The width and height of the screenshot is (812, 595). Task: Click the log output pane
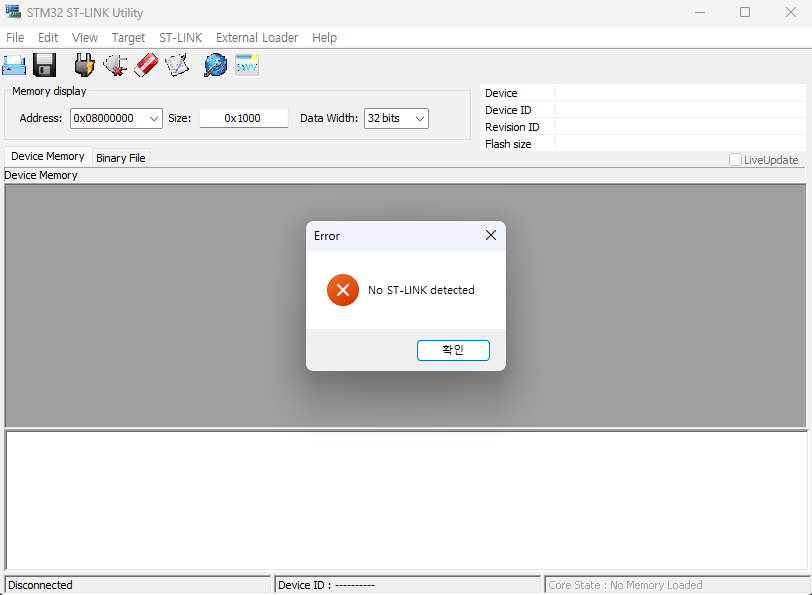click(x=407, y=500)
